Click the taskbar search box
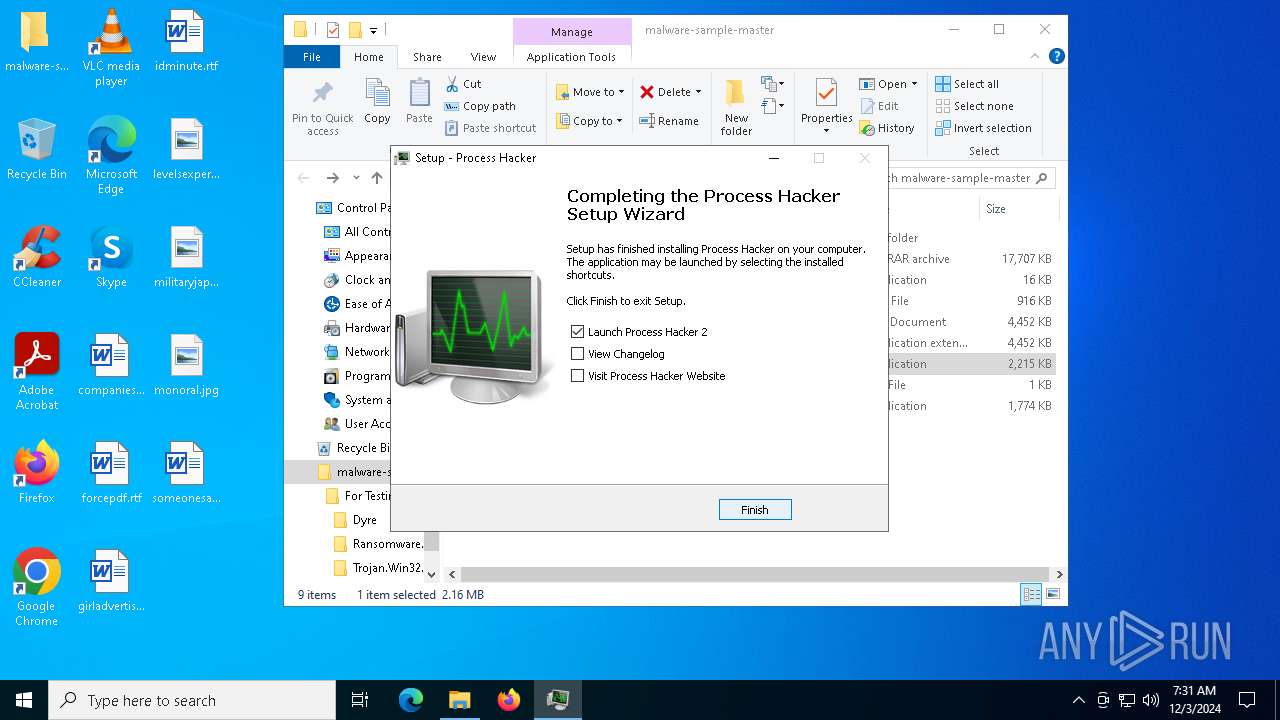This screenshot has width=1280, height=720. tap(192, 700)
